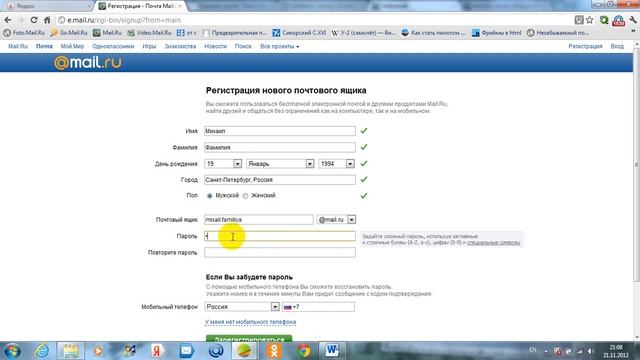Click the Регистрация link at top right
This screenshot has width=640, height=360.
click(x=585, y=47)
